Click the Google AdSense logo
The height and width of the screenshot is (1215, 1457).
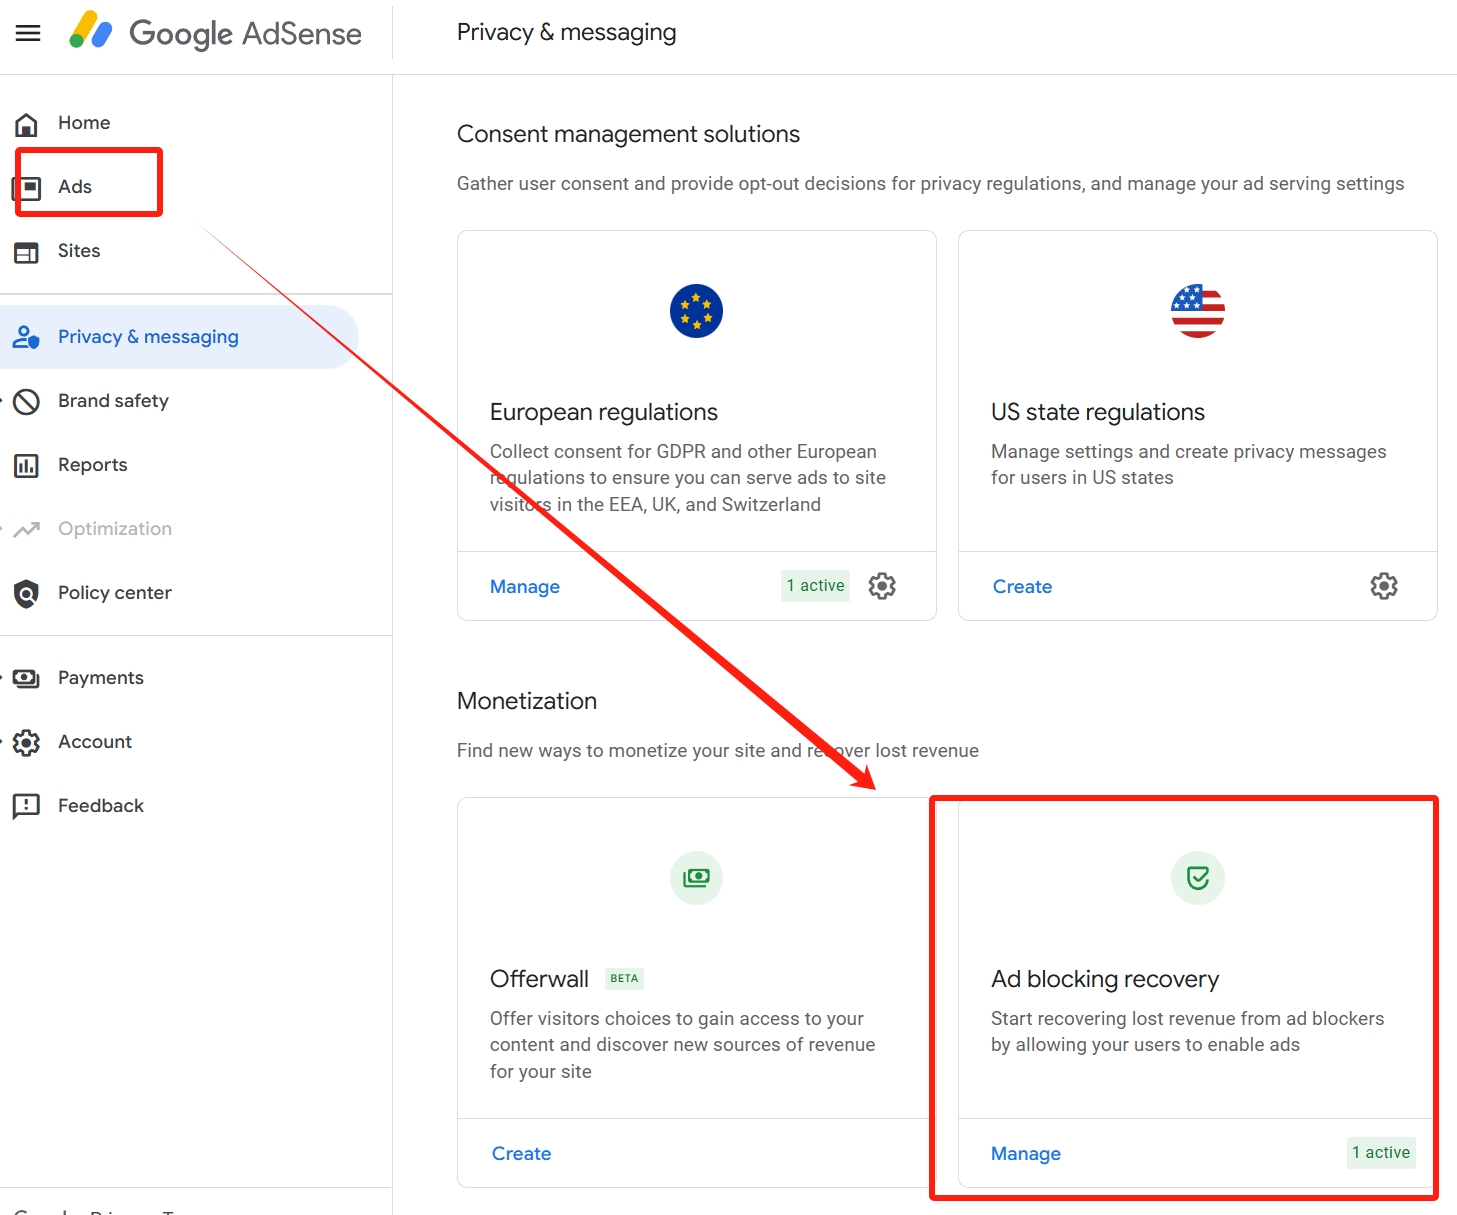(215, 33)
